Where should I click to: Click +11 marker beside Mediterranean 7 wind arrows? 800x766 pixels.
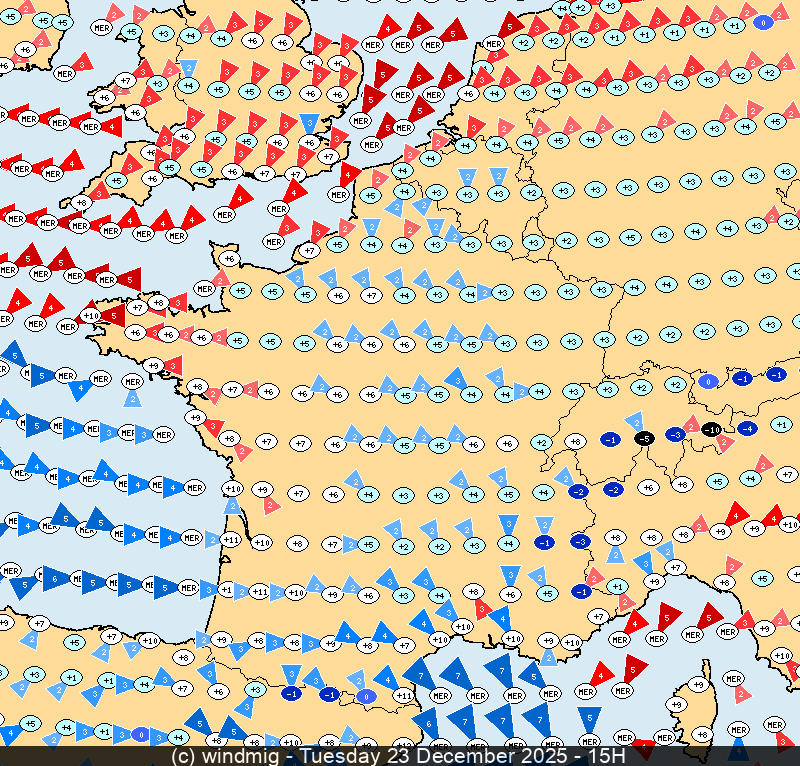click(404, 695)
